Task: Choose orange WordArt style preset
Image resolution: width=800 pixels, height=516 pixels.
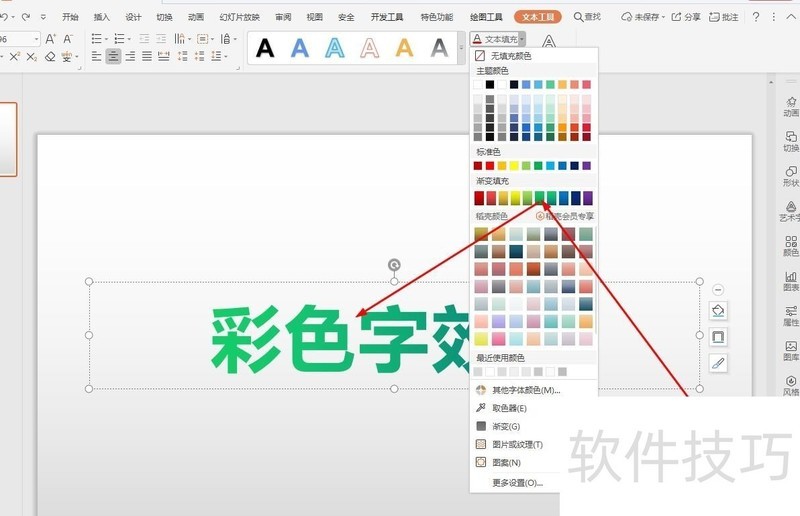Action: pyautogui.click(x=404, y=48)
